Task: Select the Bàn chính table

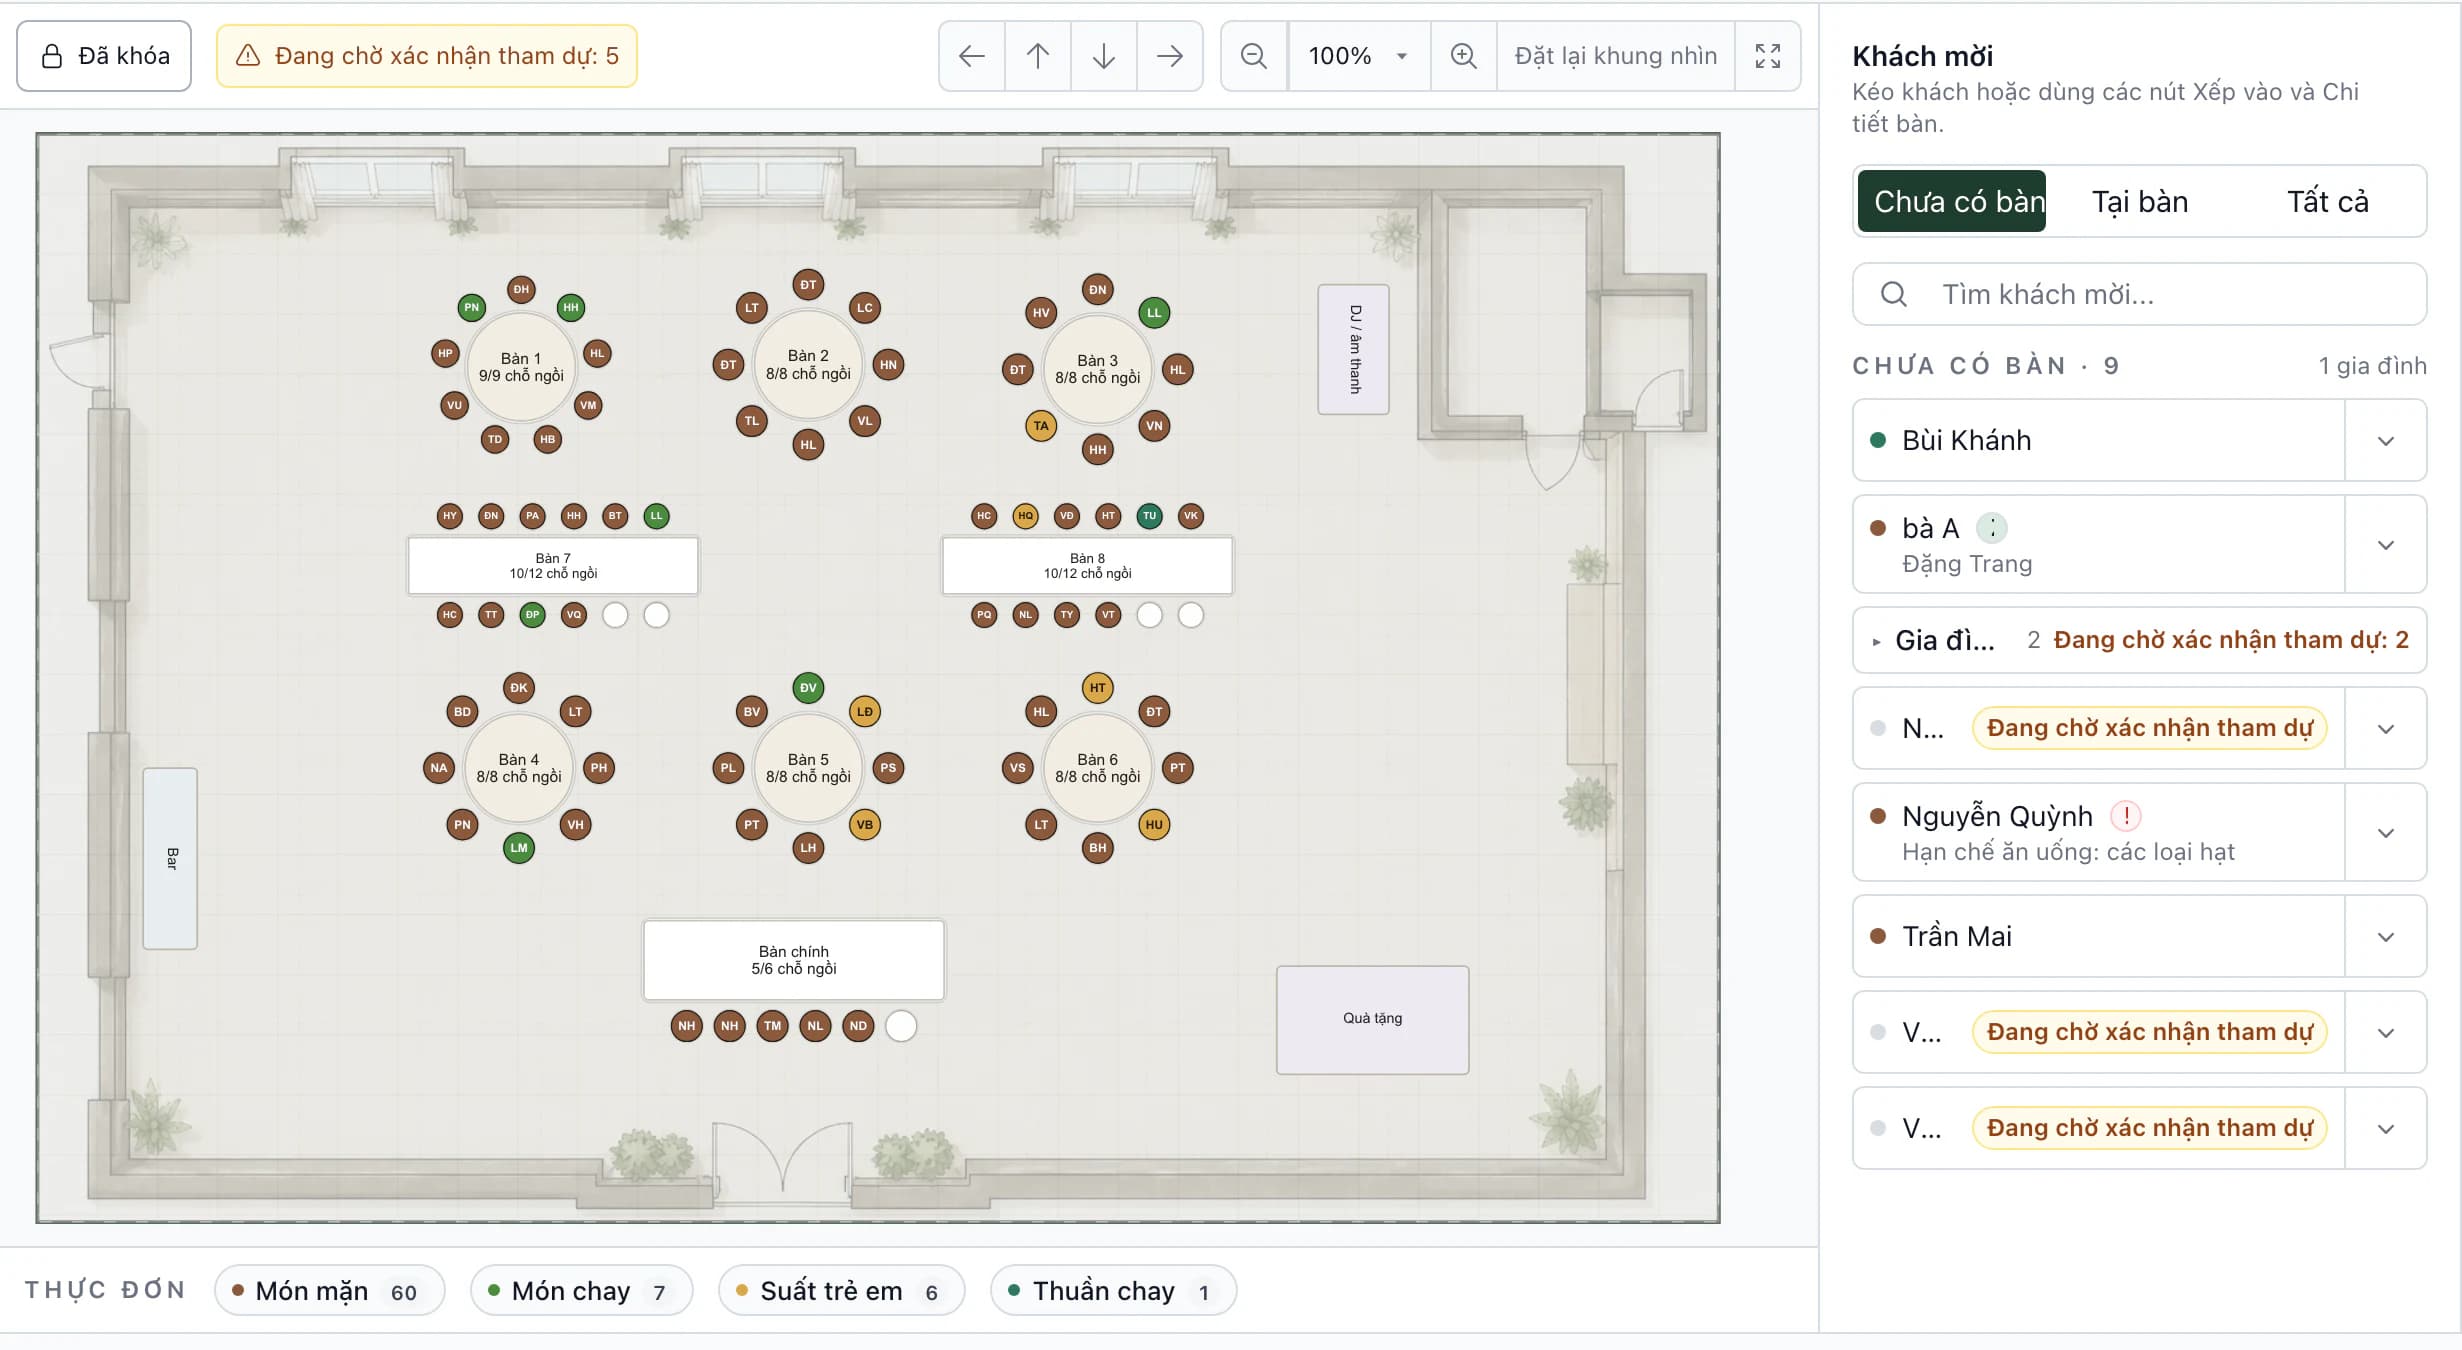Action: [794, 960]
